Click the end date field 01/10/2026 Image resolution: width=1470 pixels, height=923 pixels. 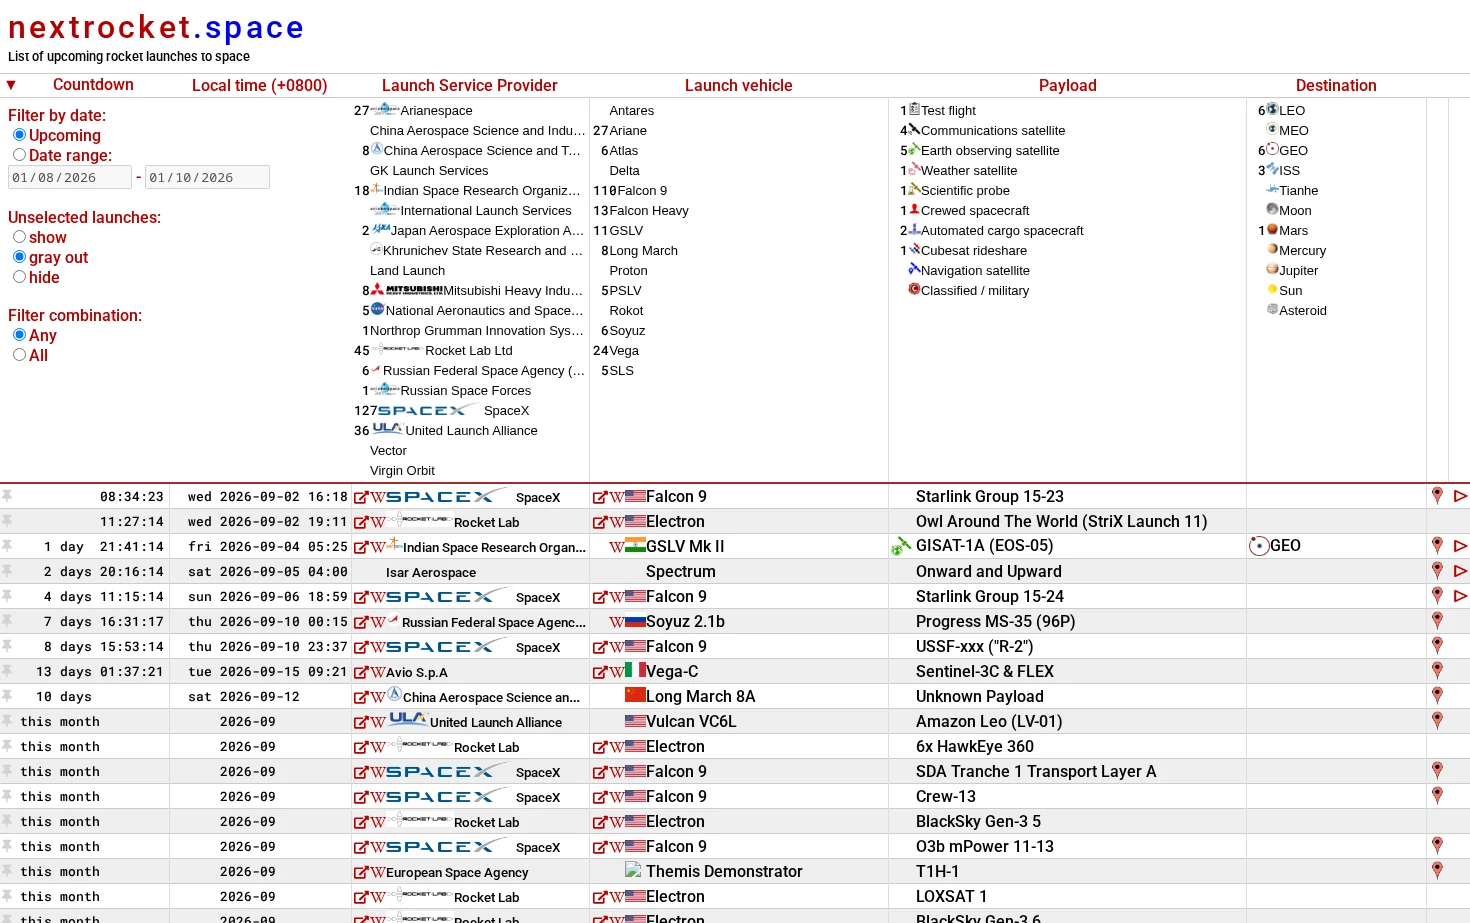pyautogui.click(x=207, y=178)
